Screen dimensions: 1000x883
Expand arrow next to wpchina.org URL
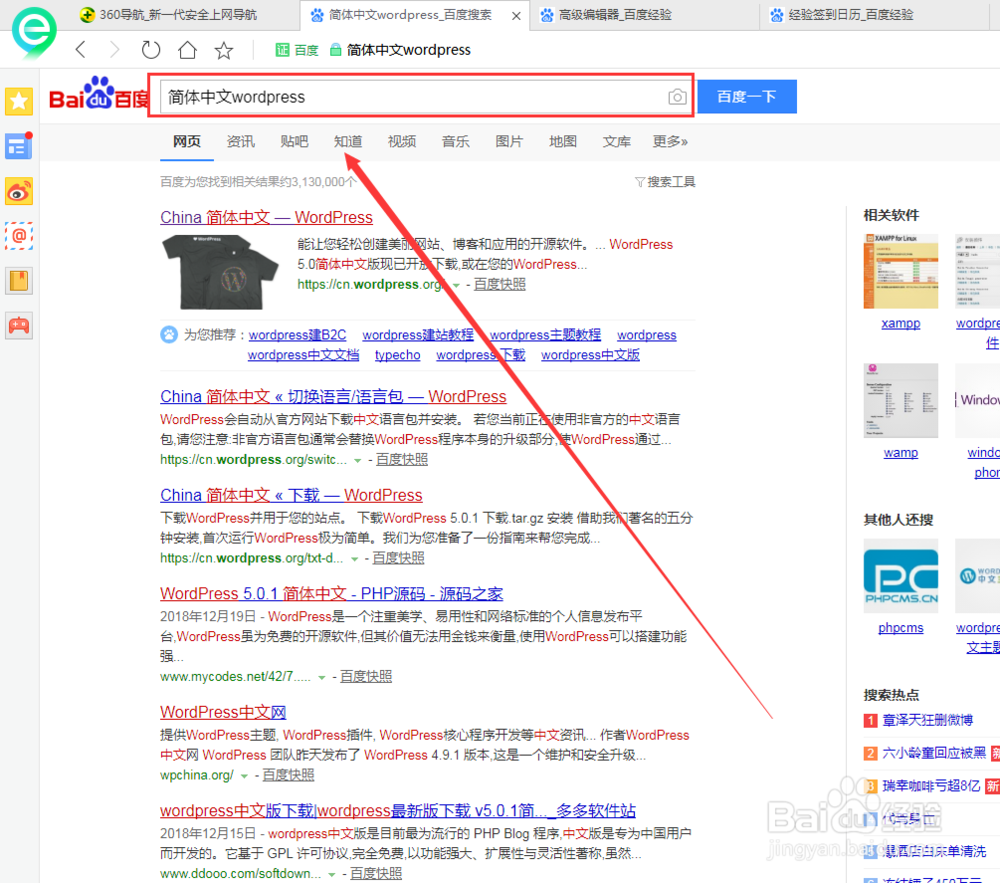point(244,776)
